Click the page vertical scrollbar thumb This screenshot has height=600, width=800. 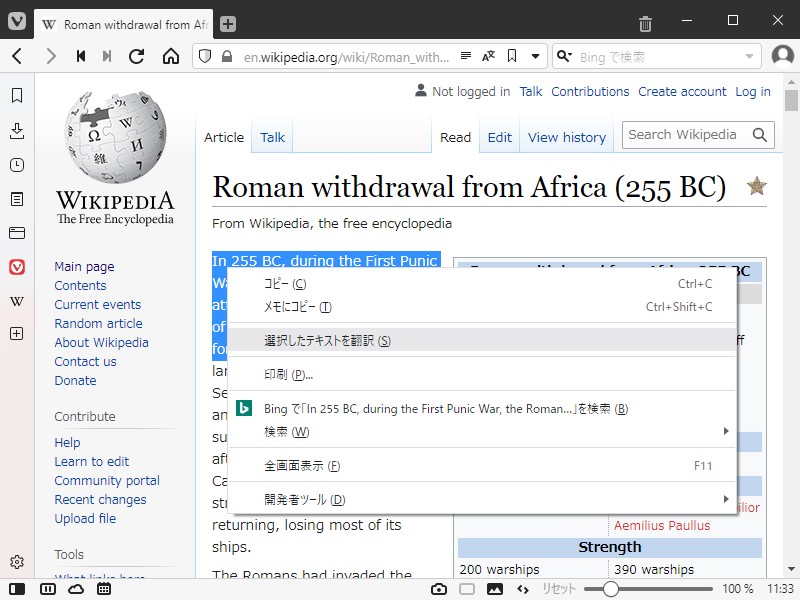click(791, 100)
